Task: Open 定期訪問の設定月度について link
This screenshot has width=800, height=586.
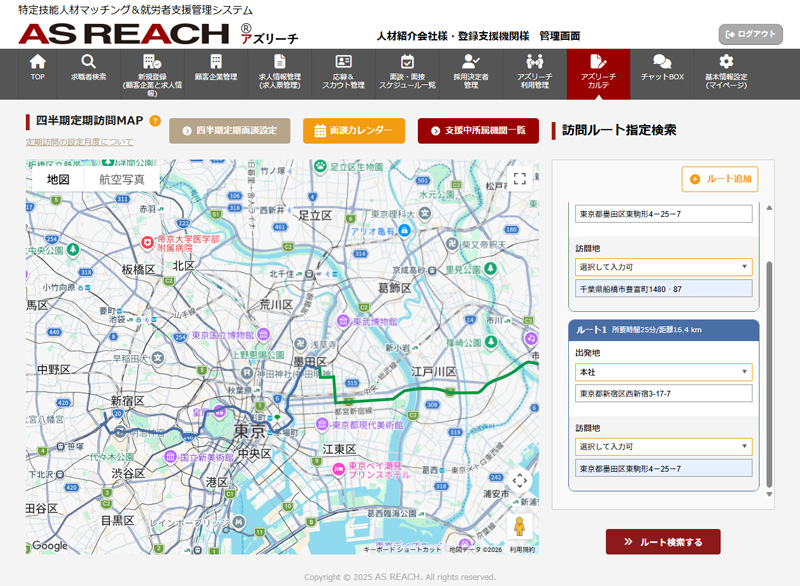Action: click(x=80, y=142)
